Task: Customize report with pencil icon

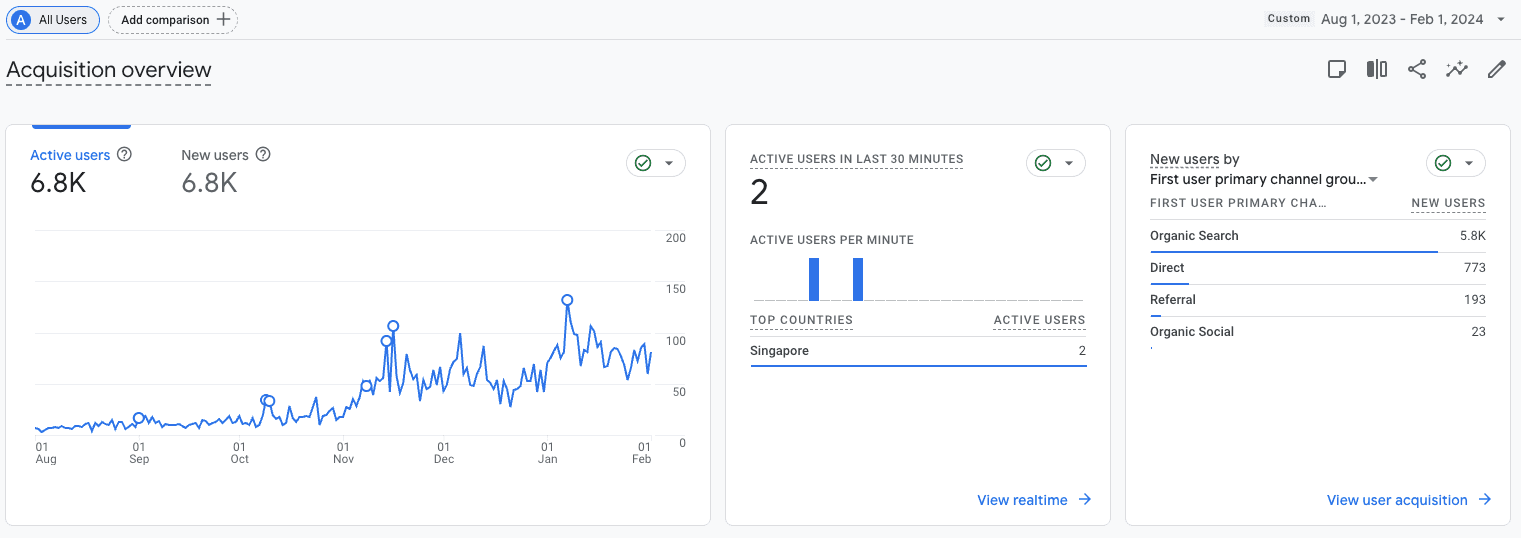Action: [x=1497, y=69]
